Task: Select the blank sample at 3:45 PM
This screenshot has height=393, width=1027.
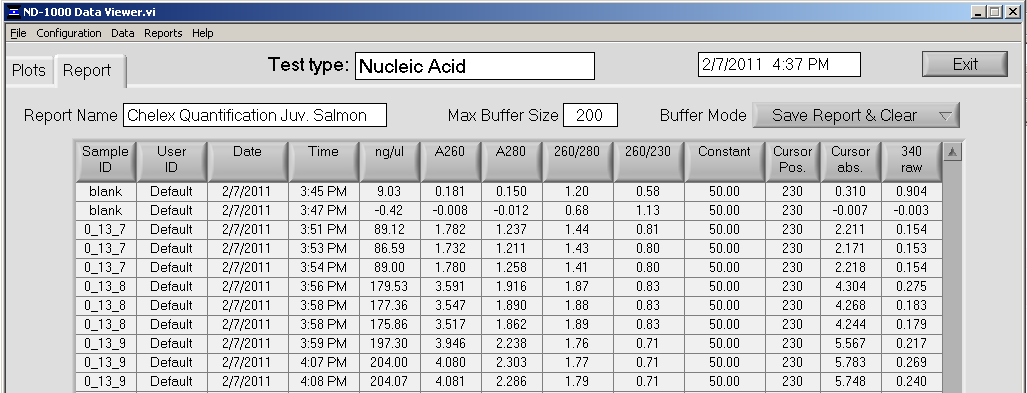Action: pos(105,191)
